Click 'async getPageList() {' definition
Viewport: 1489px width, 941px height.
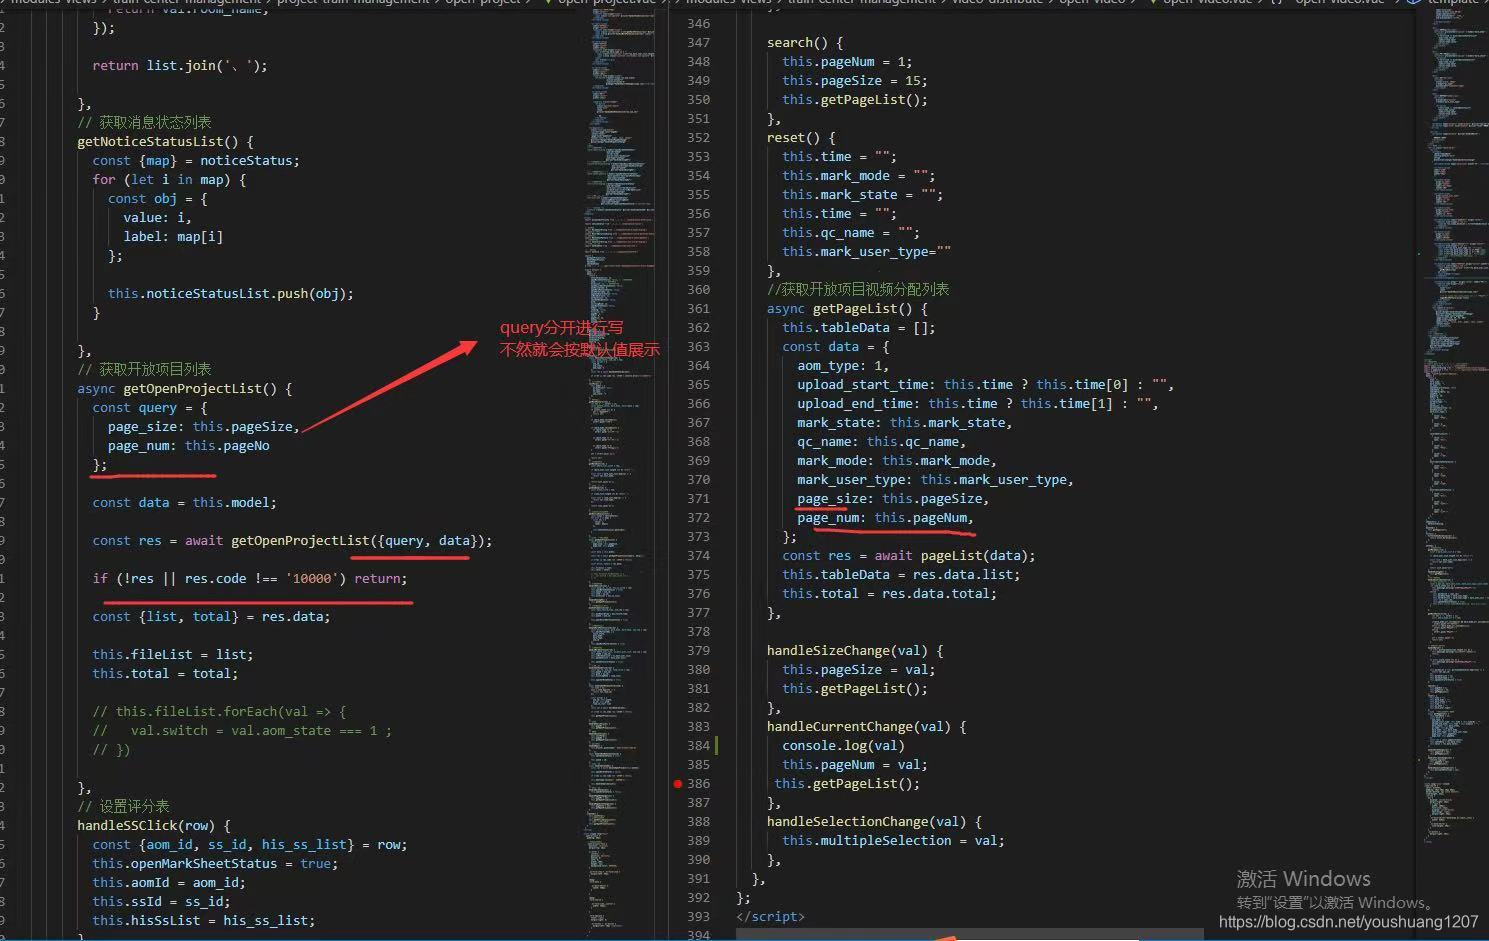click(x=846, y=309)
